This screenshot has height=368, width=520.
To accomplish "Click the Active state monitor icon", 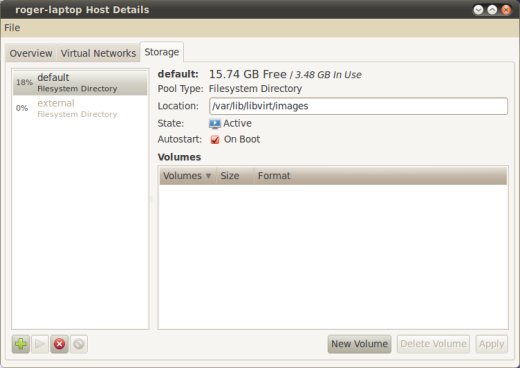I will pos(215,124).
